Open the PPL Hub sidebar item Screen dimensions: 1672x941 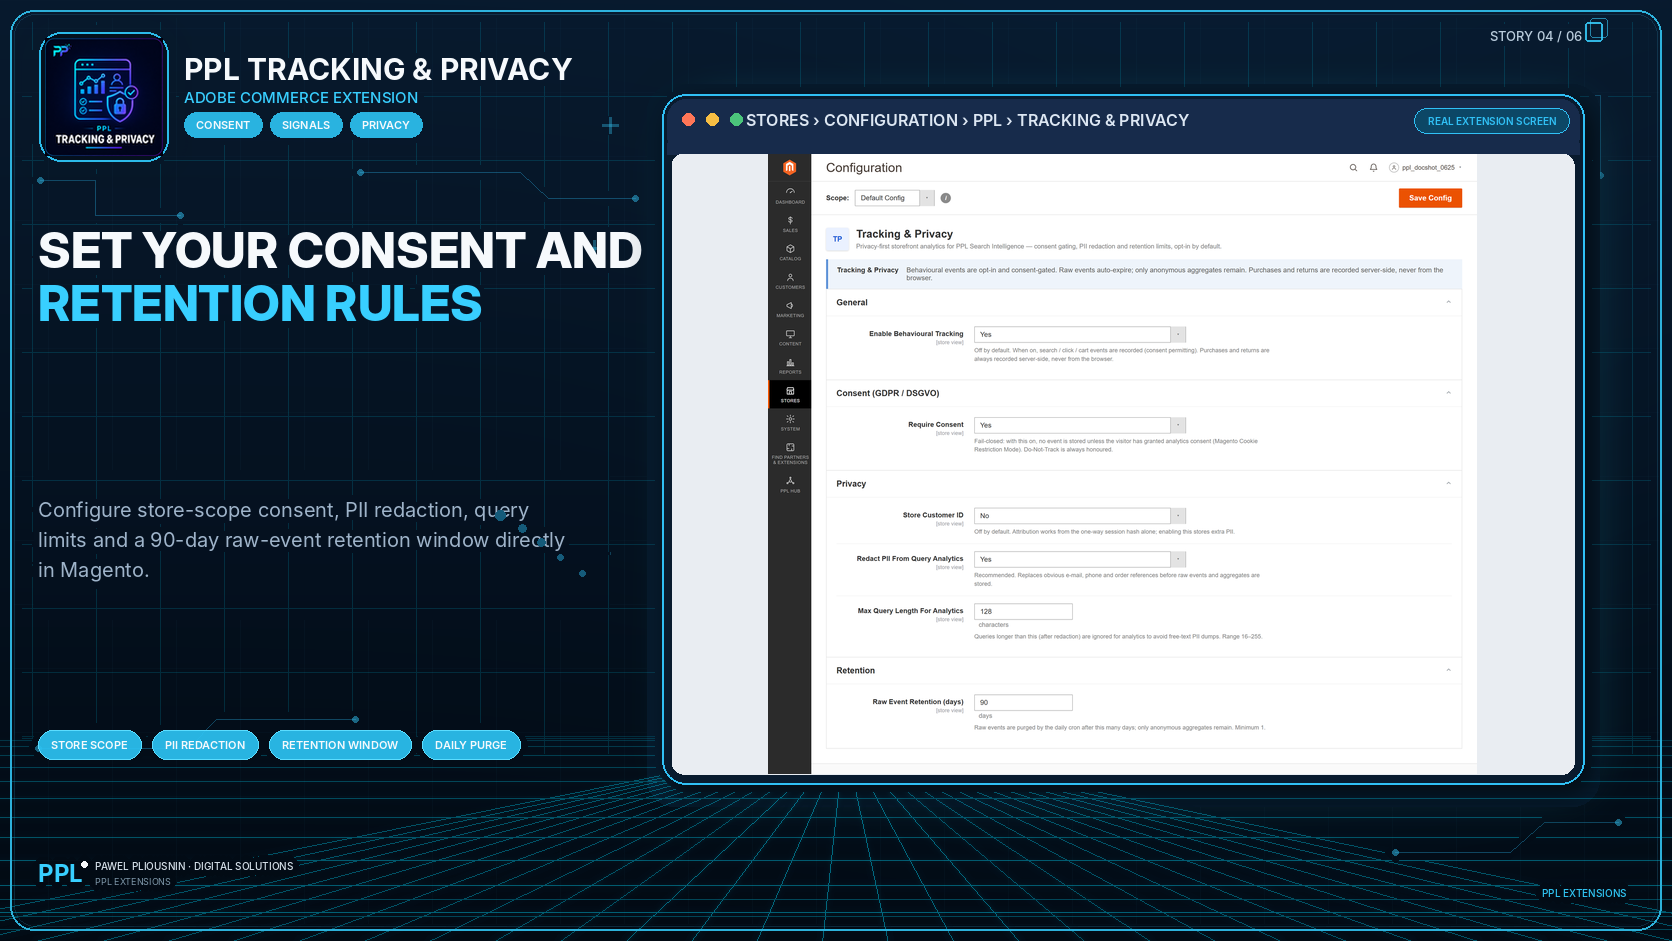[x=790, y=484]
